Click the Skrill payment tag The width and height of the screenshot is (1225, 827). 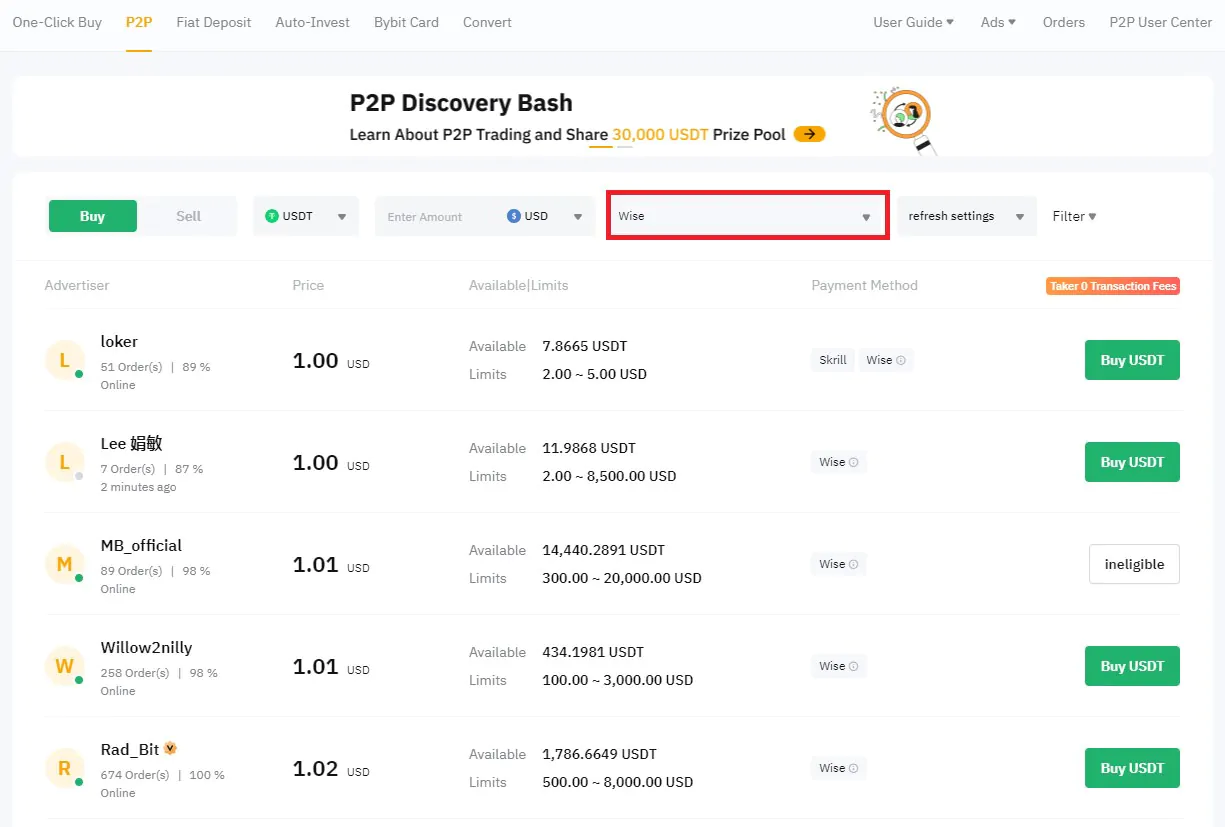(x=832, y=360)
